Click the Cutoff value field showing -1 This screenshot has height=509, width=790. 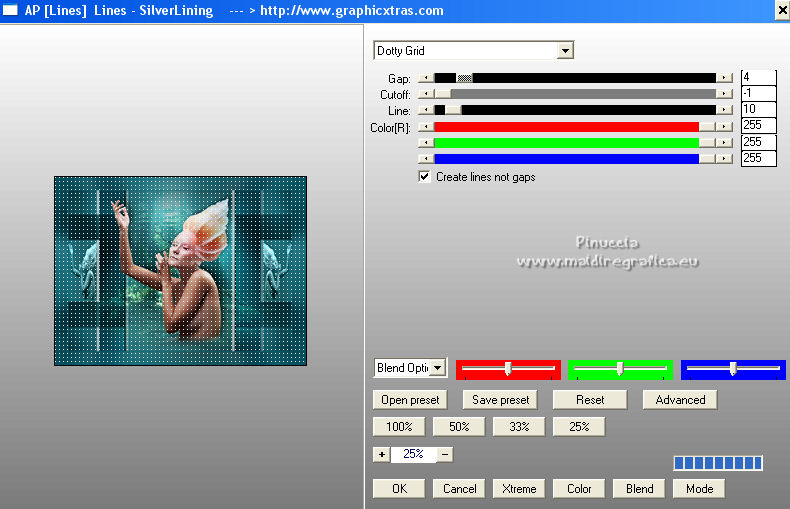759,93
